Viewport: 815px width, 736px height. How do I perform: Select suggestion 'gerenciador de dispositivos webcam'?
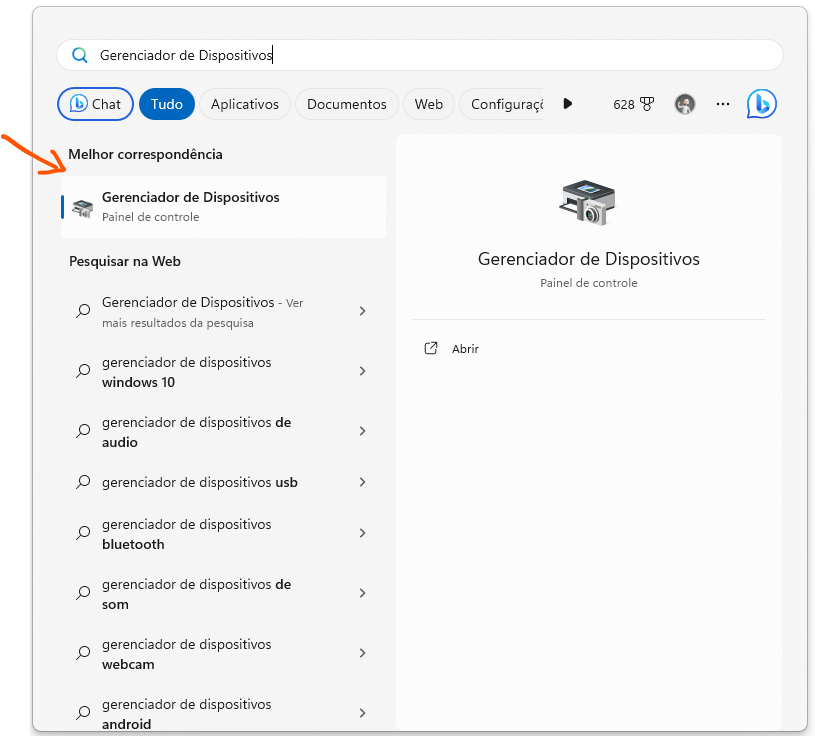coord(224,654)
